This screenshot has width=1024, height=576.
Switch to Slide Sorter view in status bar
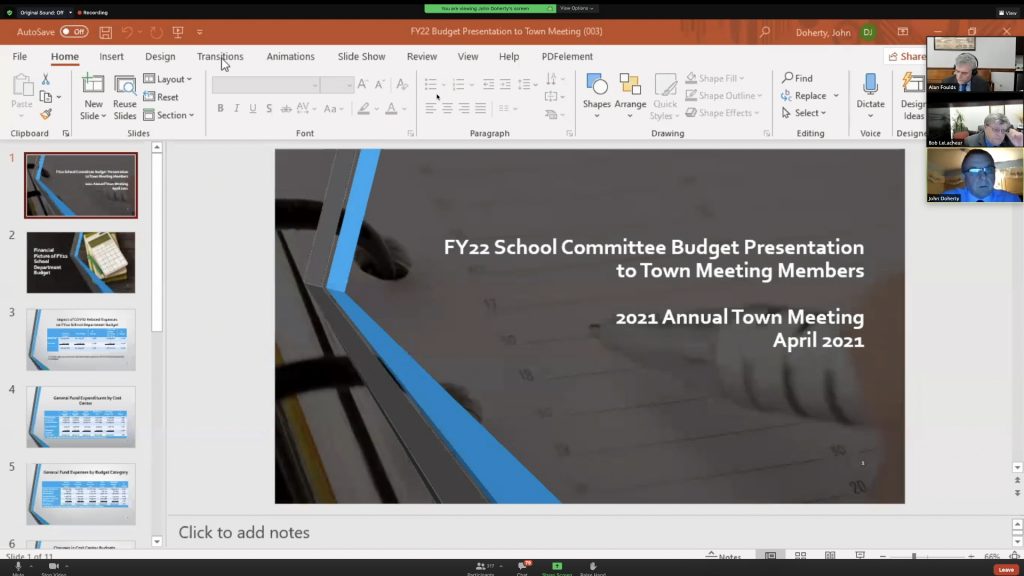pos(800,556)
